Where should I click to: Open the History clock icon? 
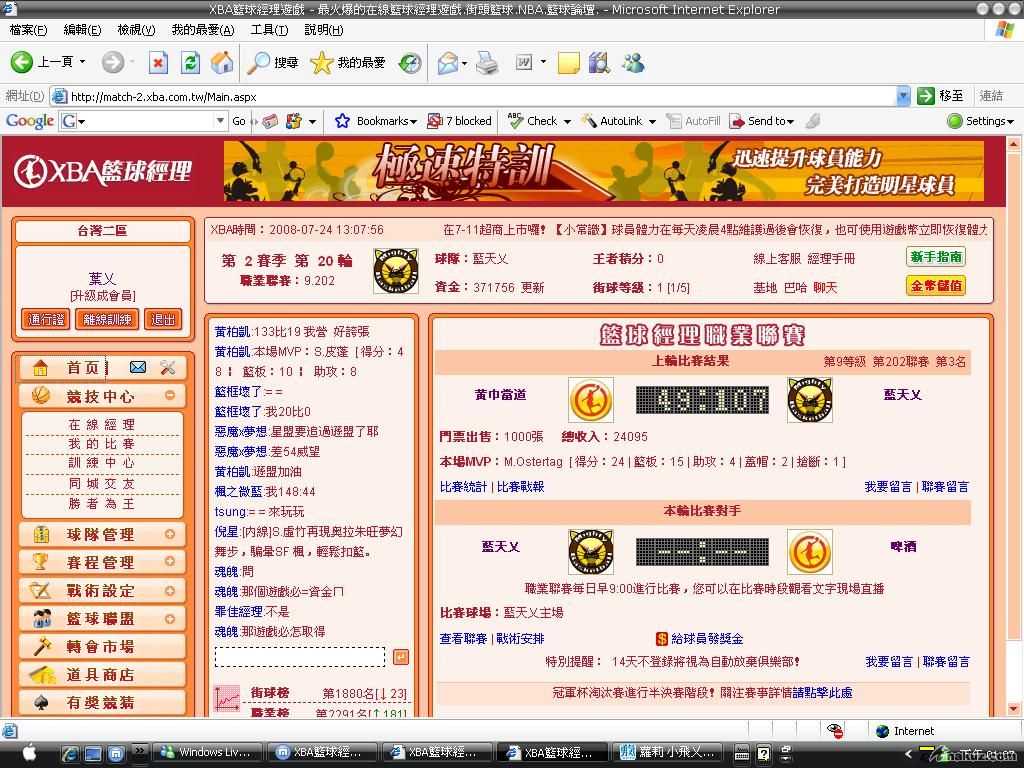coord(410,63)
